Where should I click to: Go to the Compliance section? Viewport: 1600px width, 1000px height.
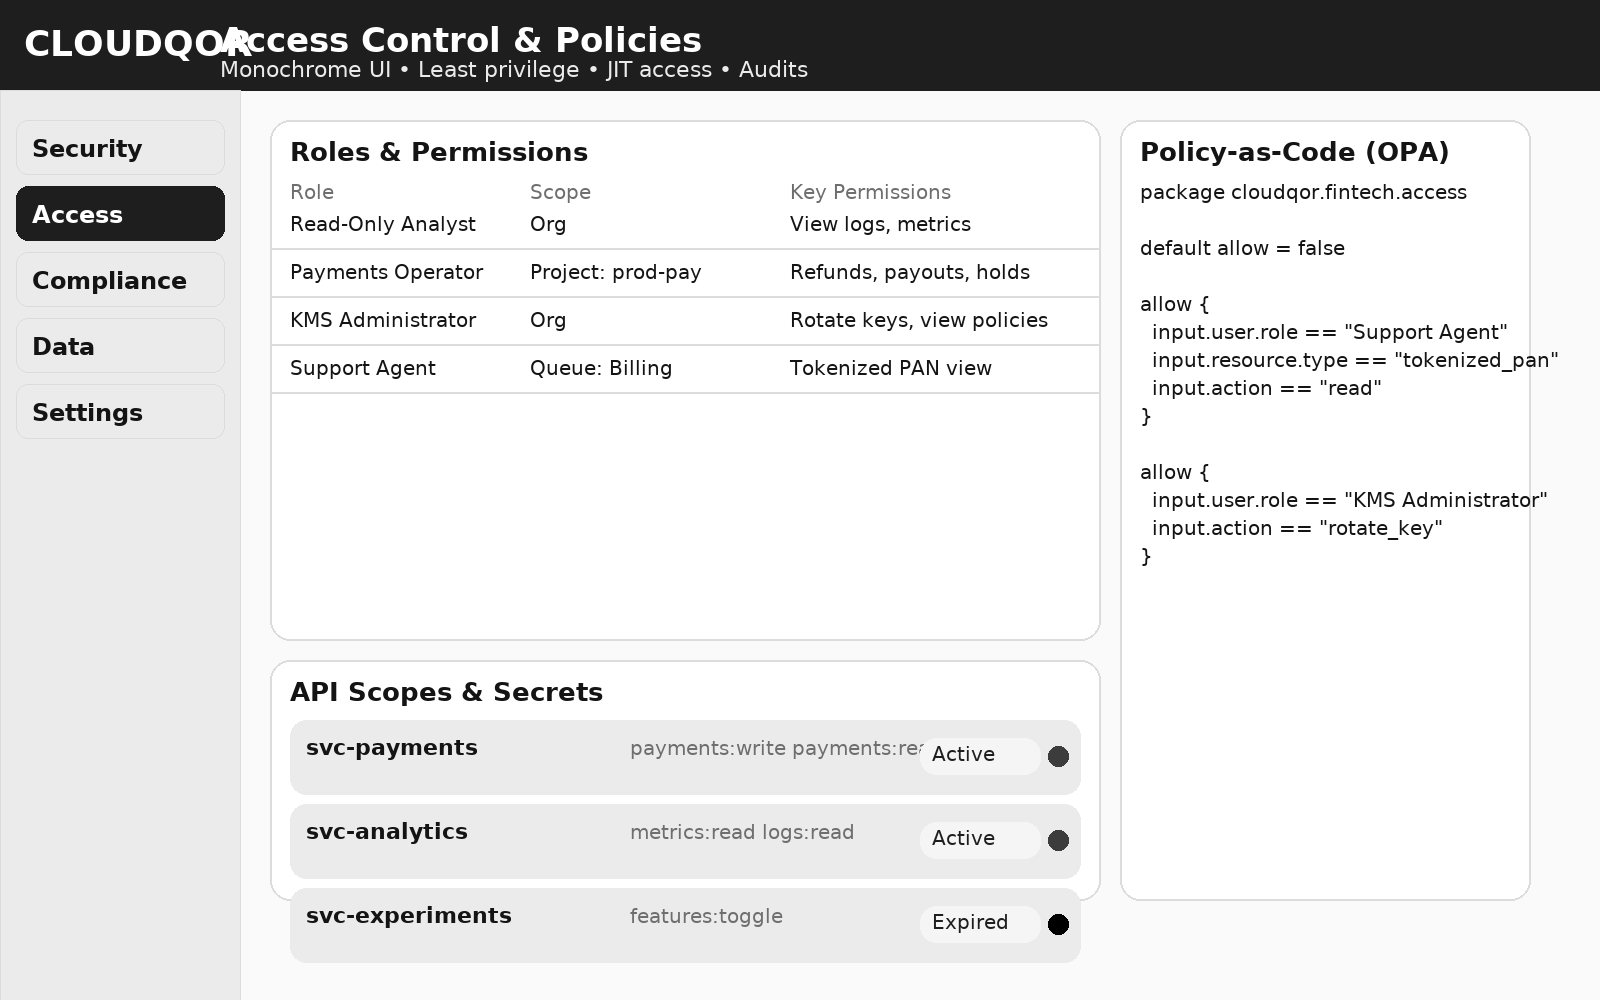[120, 280]
